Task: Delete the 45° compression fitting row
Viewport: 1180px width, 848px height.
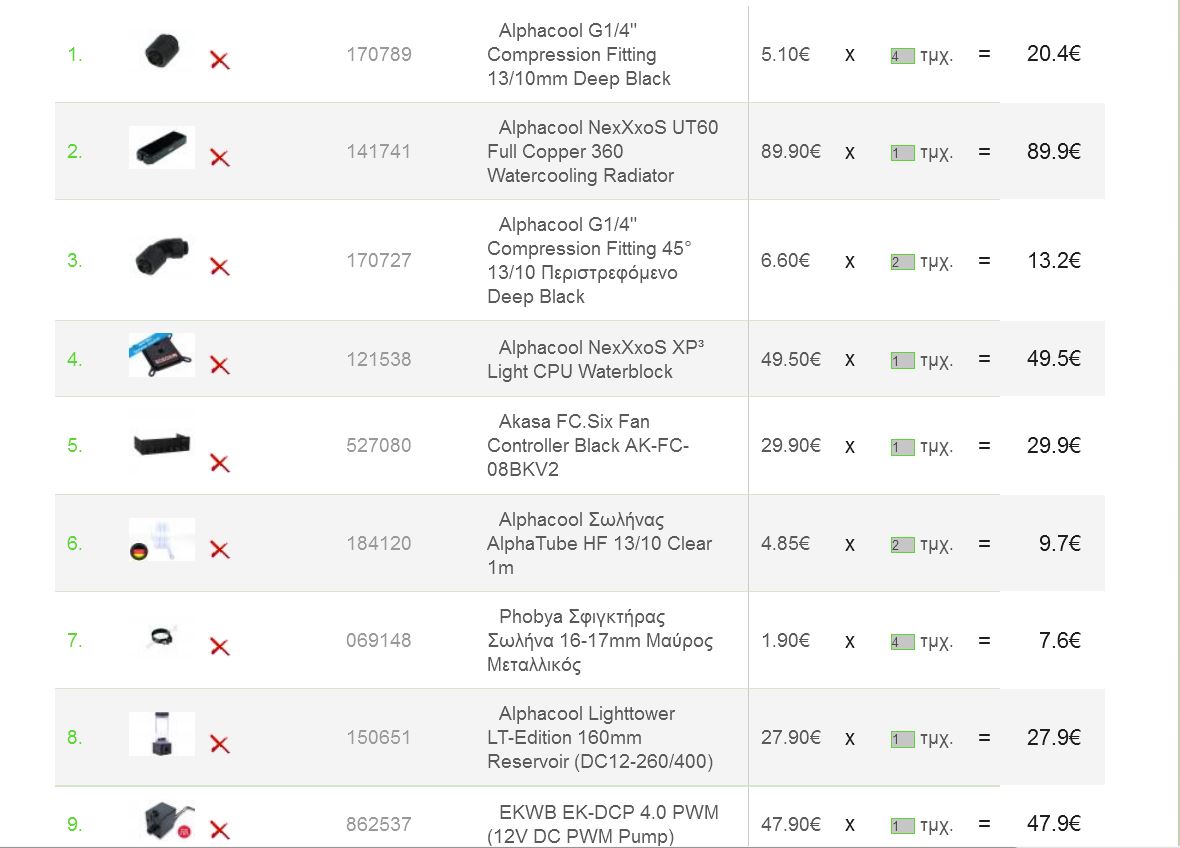Action: tap(220, 266)
